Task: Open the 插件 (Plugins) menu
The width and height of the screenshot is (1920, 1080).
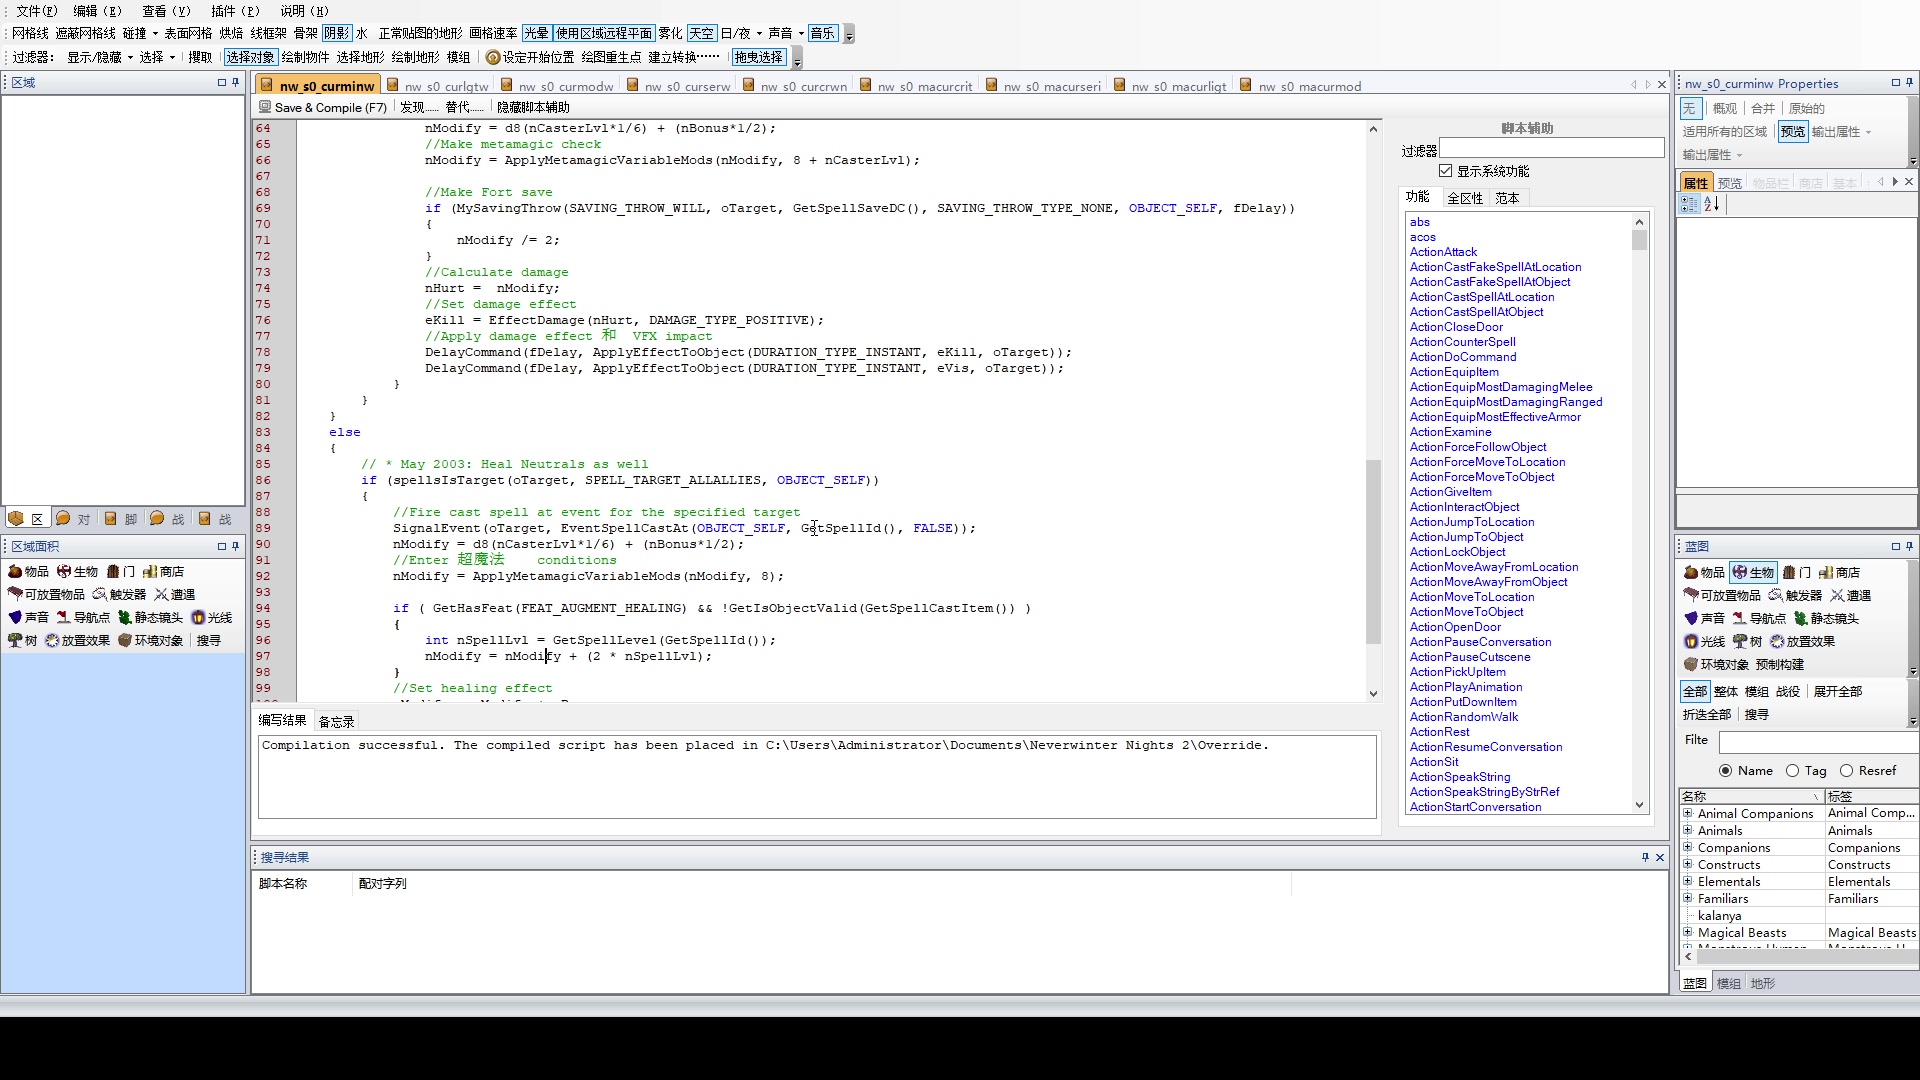Action: click(x=235, y=11)
